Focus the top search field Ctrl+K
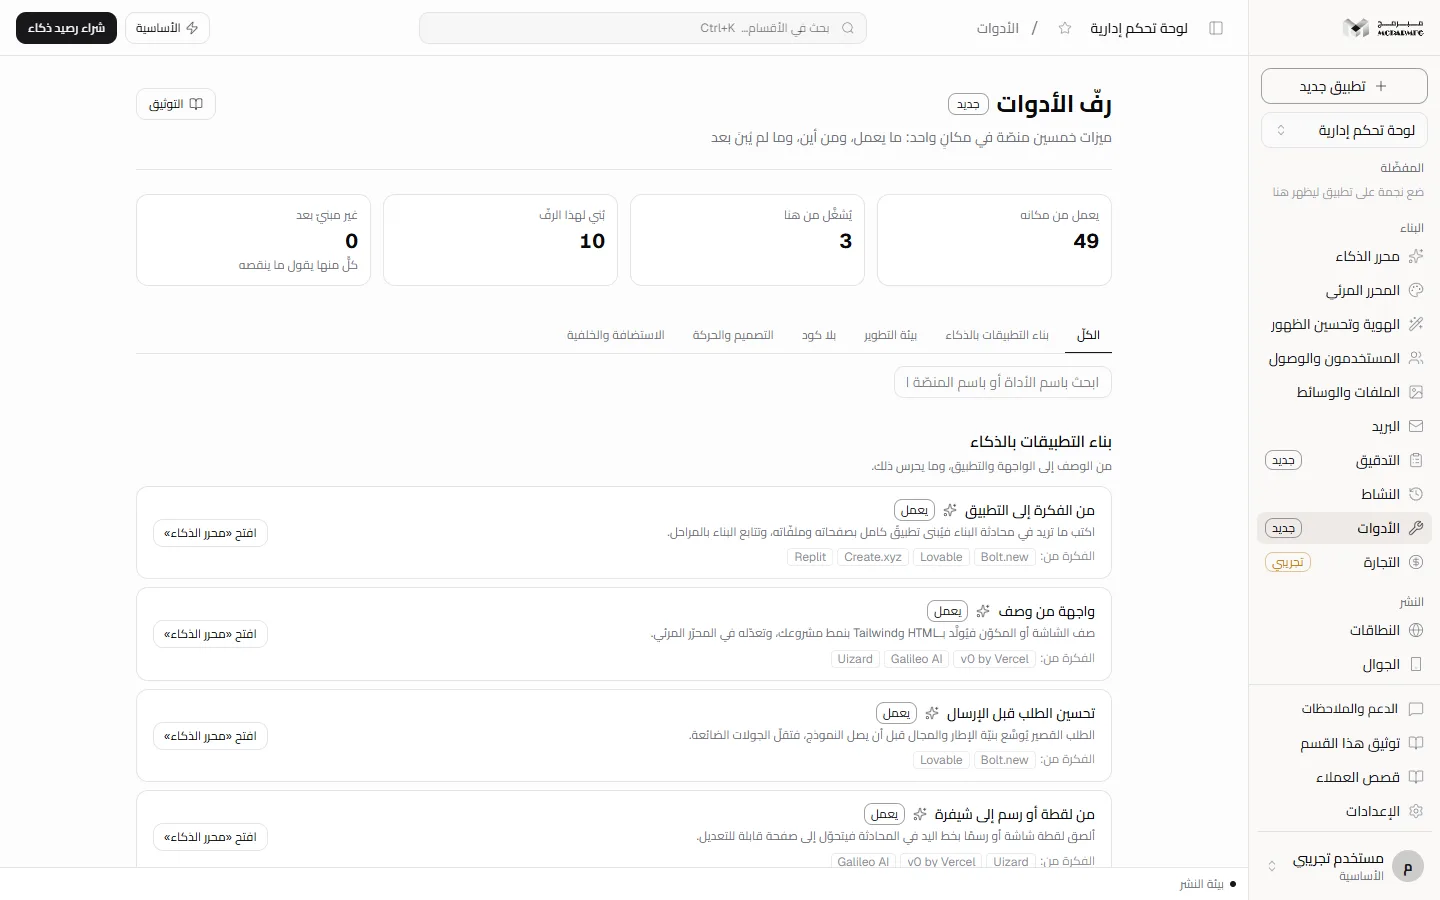This screenshot has height=900, width=1440. 643,28
